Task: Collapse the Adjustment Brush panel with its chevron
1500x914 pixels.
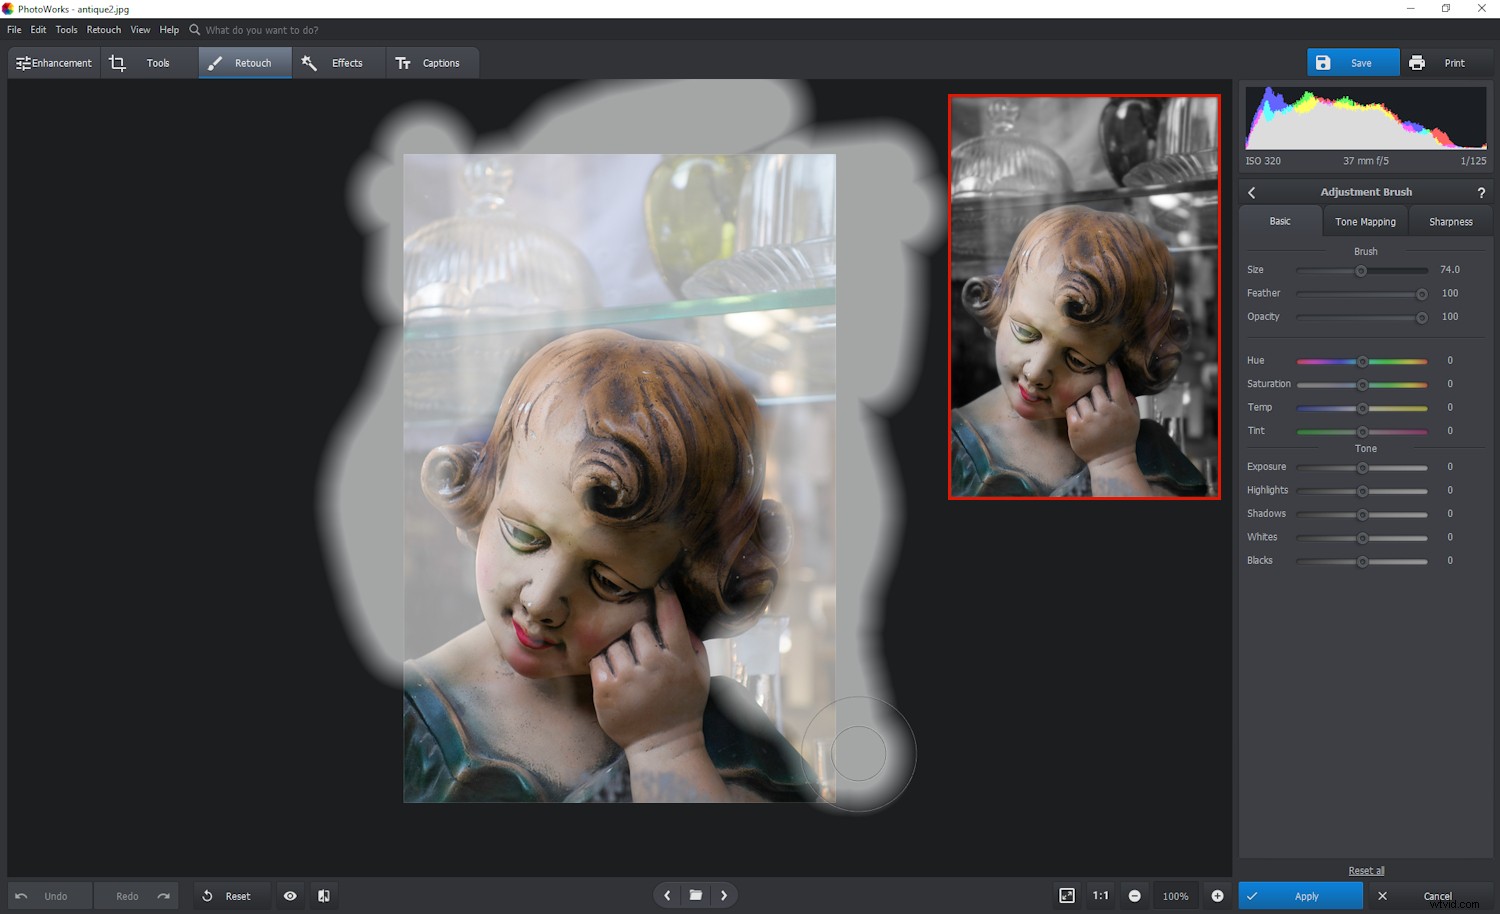Action: point(1251,192)
